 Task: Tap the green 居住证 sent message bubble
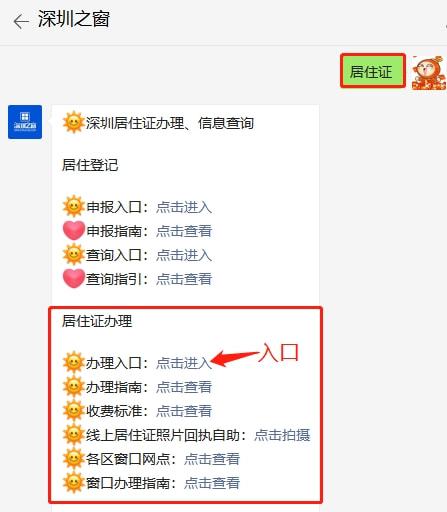point(373,71)
